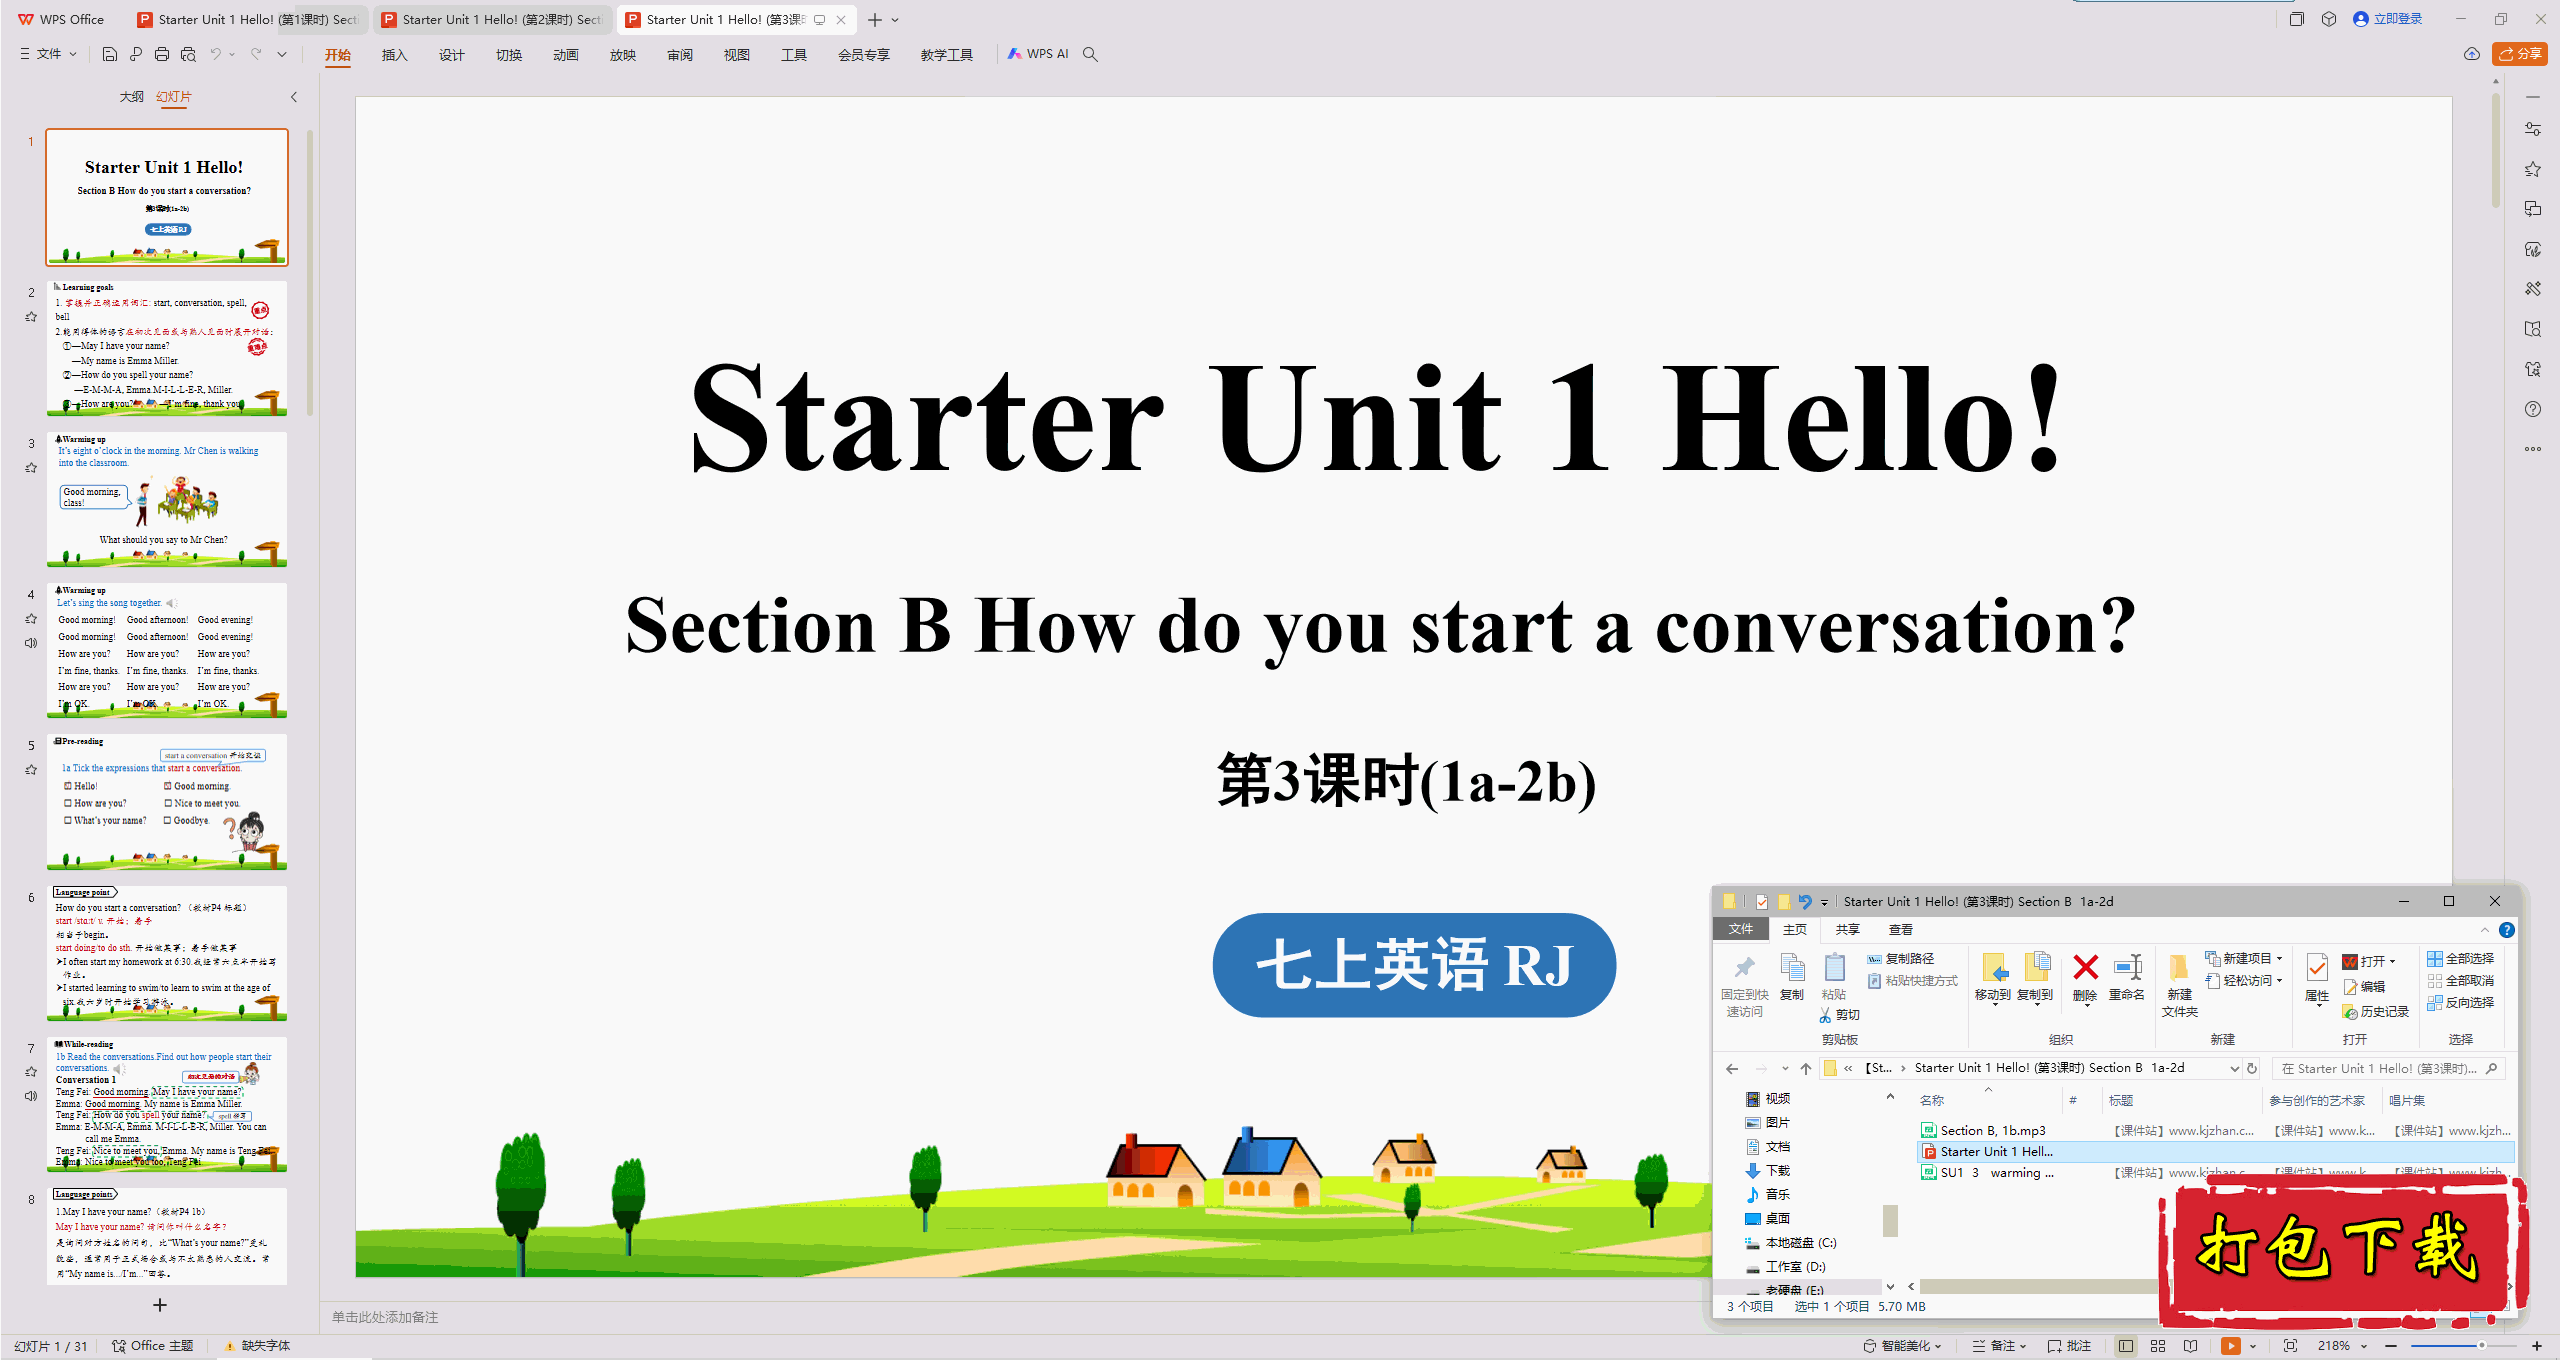Click Office 主题 in the status bar
Viewport: 2560px width, 1360px height.
pos(153,1346)
